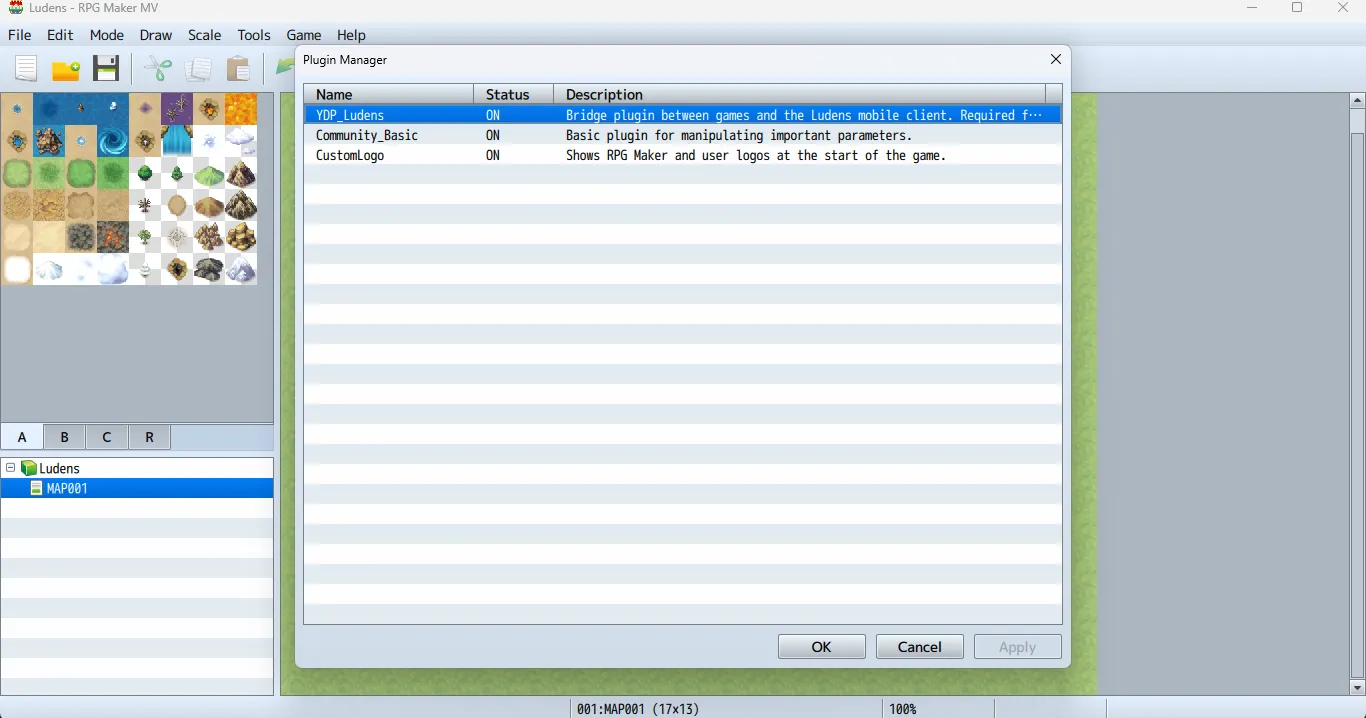Pick the whirlpool tile in the tileset
This screenshot has width=1366, height=718.
113,141
